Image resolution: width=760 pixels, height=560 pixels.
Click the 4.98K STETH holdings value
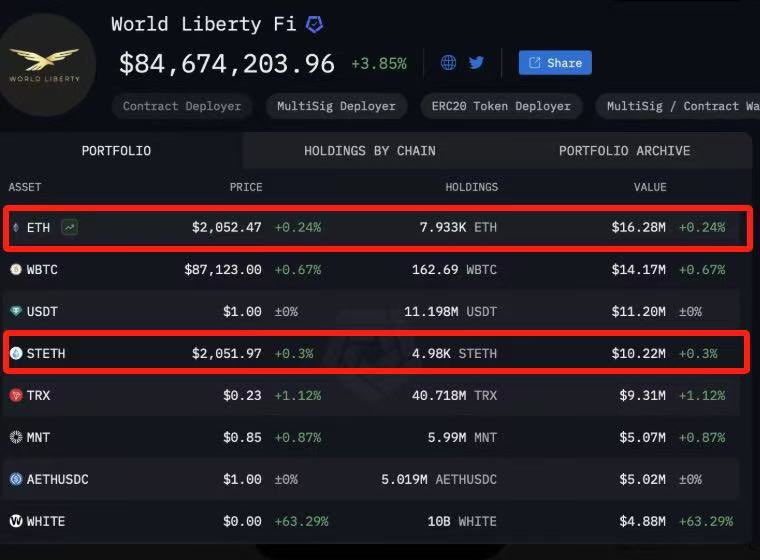tap(455, 353)
